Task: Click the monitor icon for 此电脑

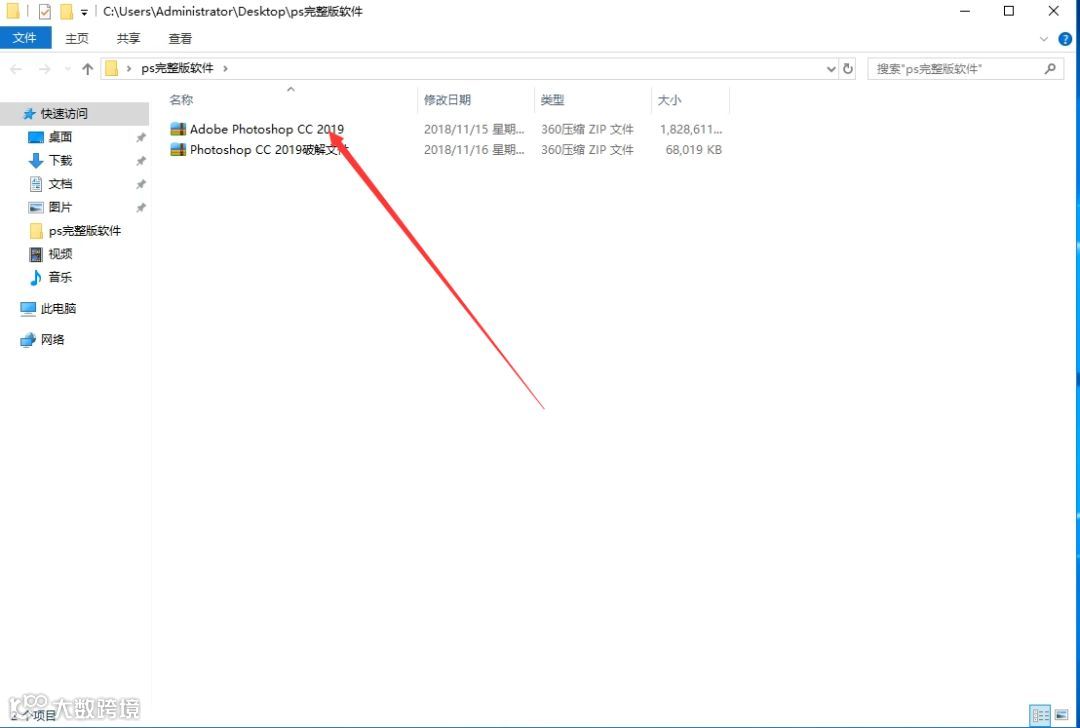Action: (x=28, y=309)
